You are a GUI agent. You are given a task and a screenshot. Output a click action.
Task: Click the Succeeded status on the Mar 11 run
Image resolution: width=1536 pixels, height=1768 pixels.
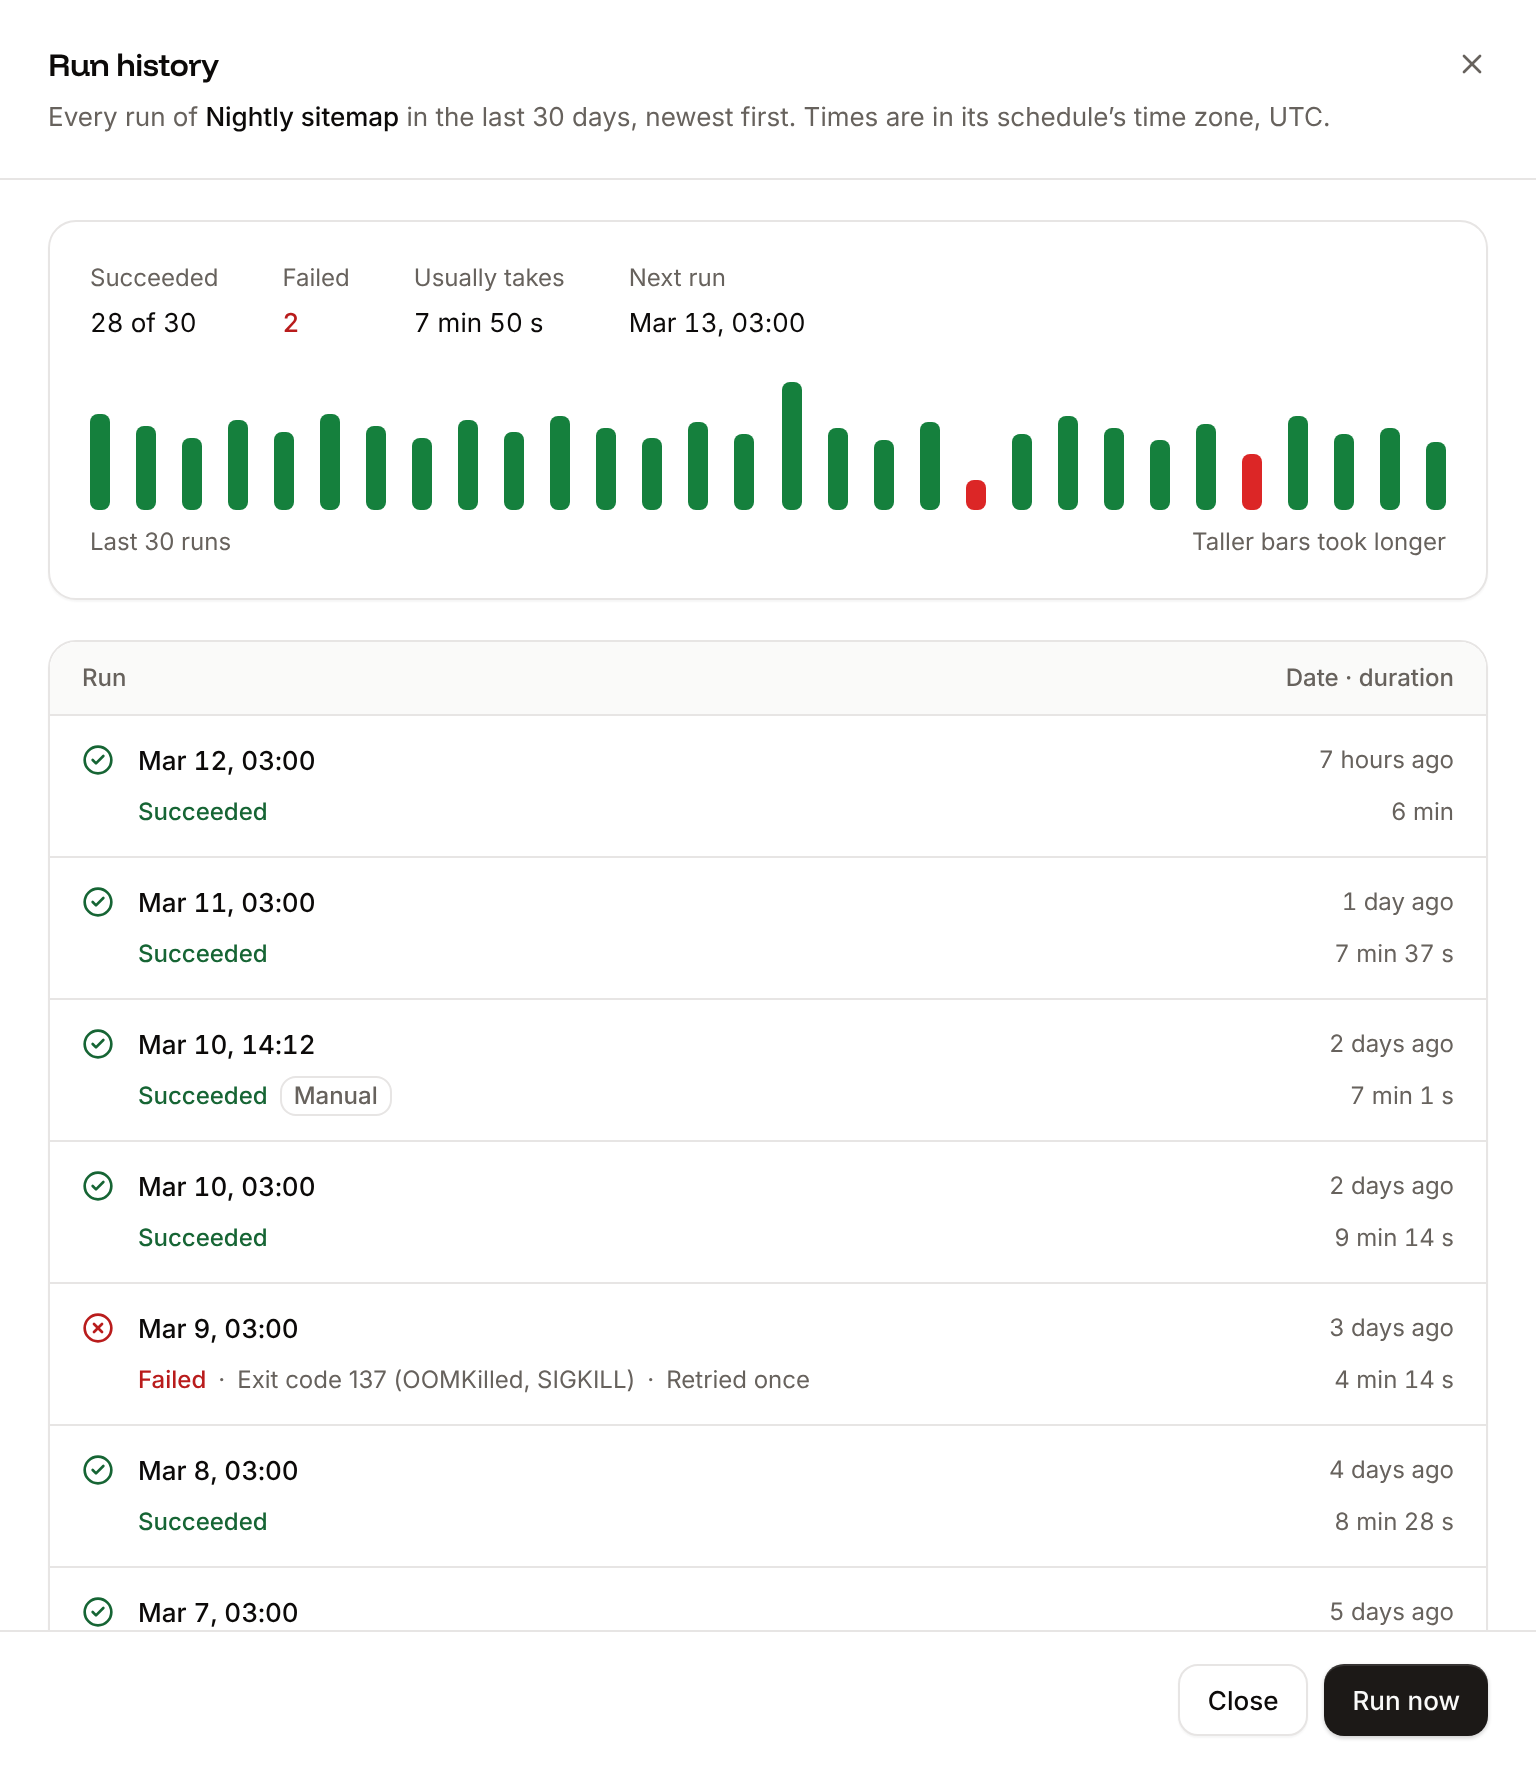[x=203, y=954]
